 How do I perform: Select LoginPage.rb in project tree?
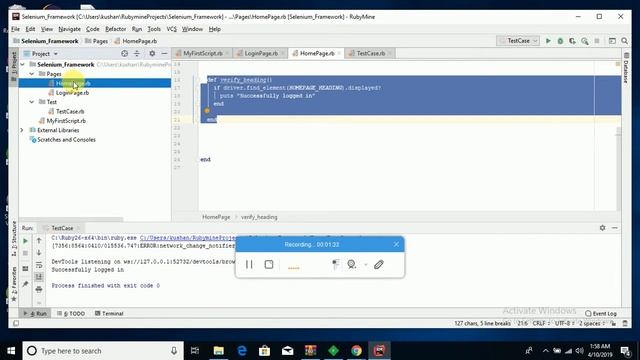point(72,93)
